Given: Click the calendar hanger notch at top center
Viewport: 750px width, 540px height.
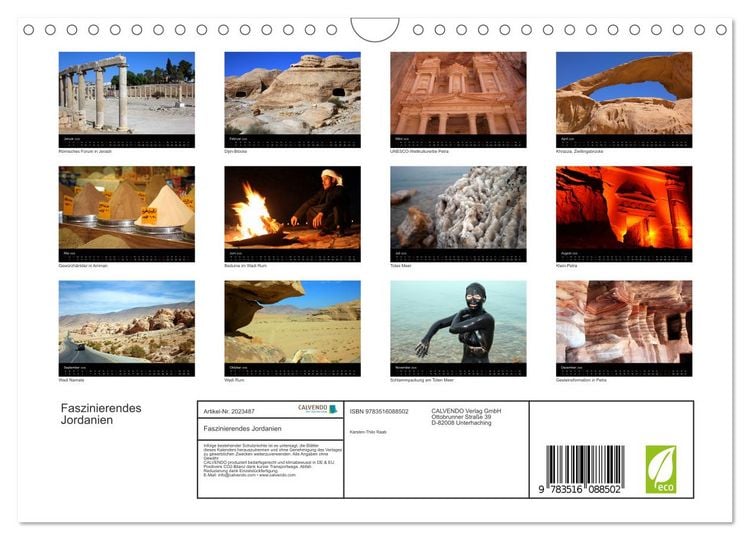Looking at the screenshot, I should point(375,29).
